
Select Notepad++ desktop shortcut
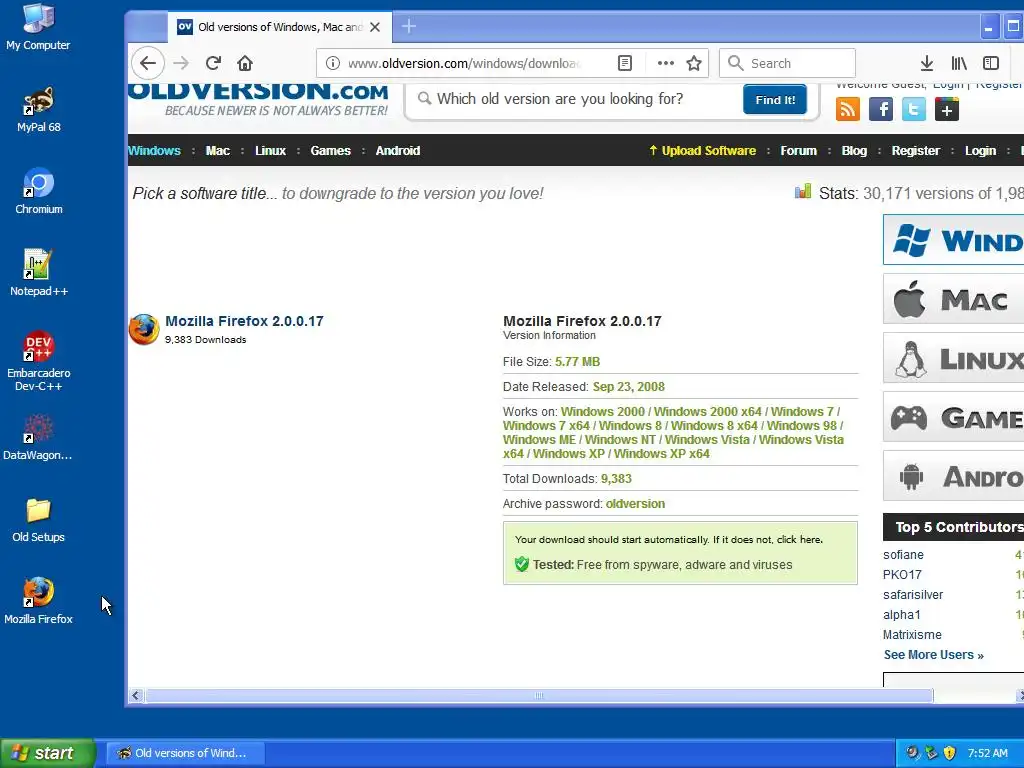point(39,273)
